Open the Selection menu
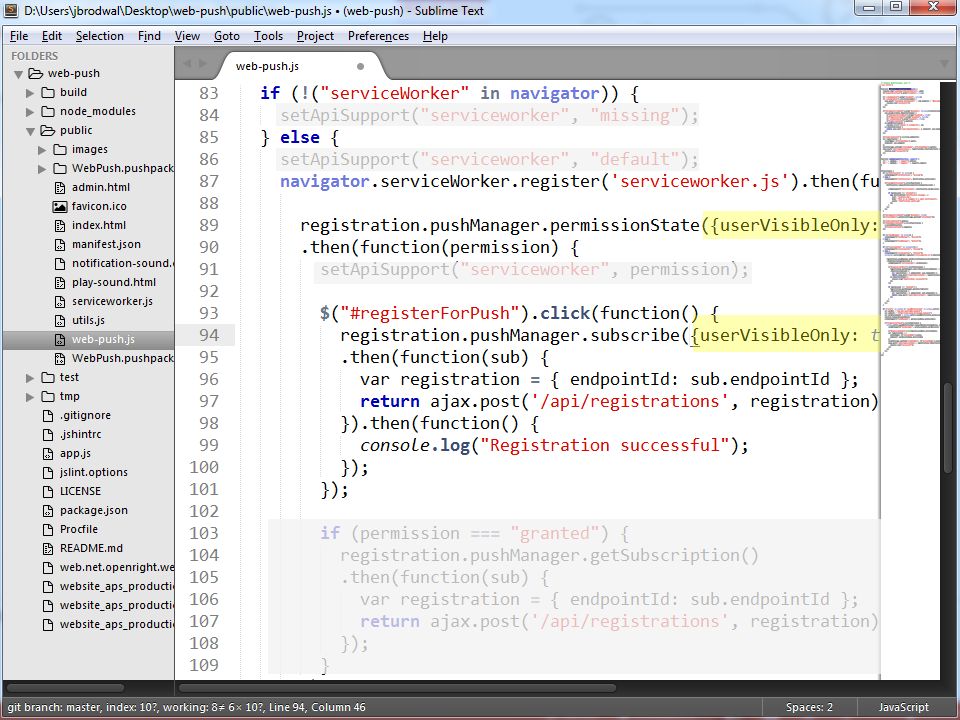The image size is (960, 720). pyautogui.click(x=100, y=36)
